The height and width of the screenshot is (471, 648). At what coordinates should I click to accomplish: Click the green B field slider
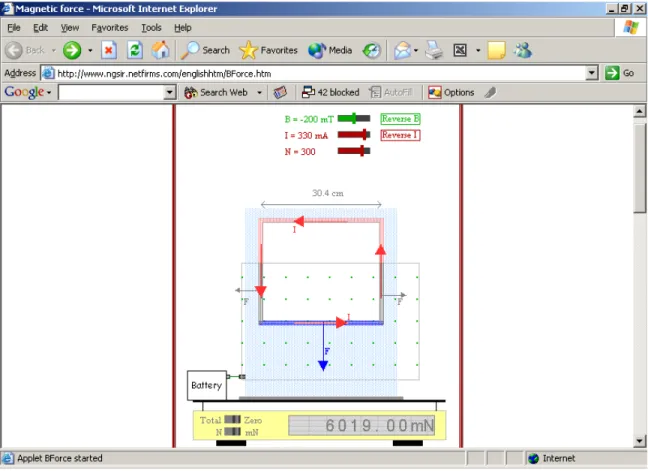pyautogui.click(x=354, y=119)
